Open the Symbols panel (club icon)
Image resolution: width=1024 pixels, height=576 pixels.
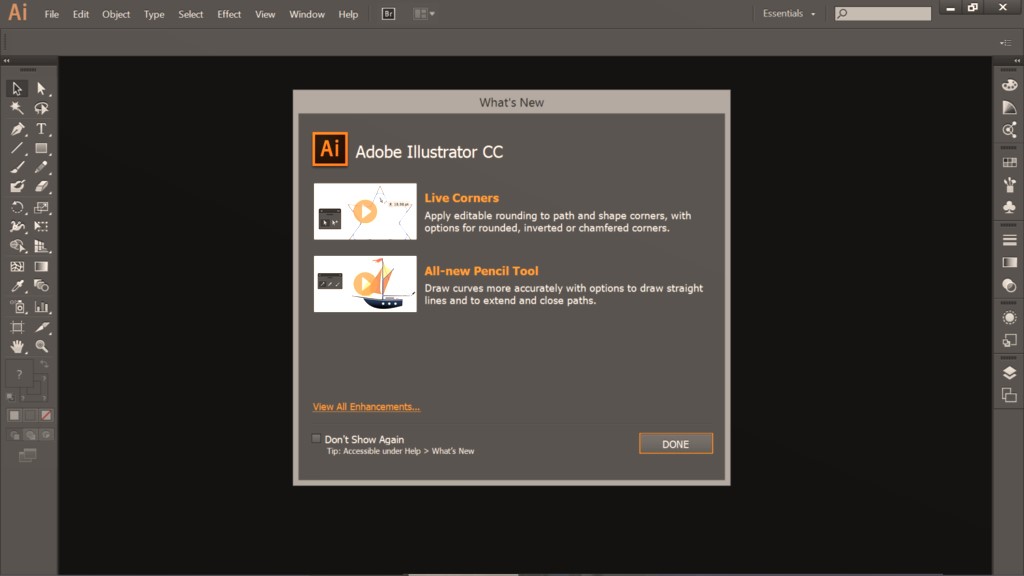1009,207
